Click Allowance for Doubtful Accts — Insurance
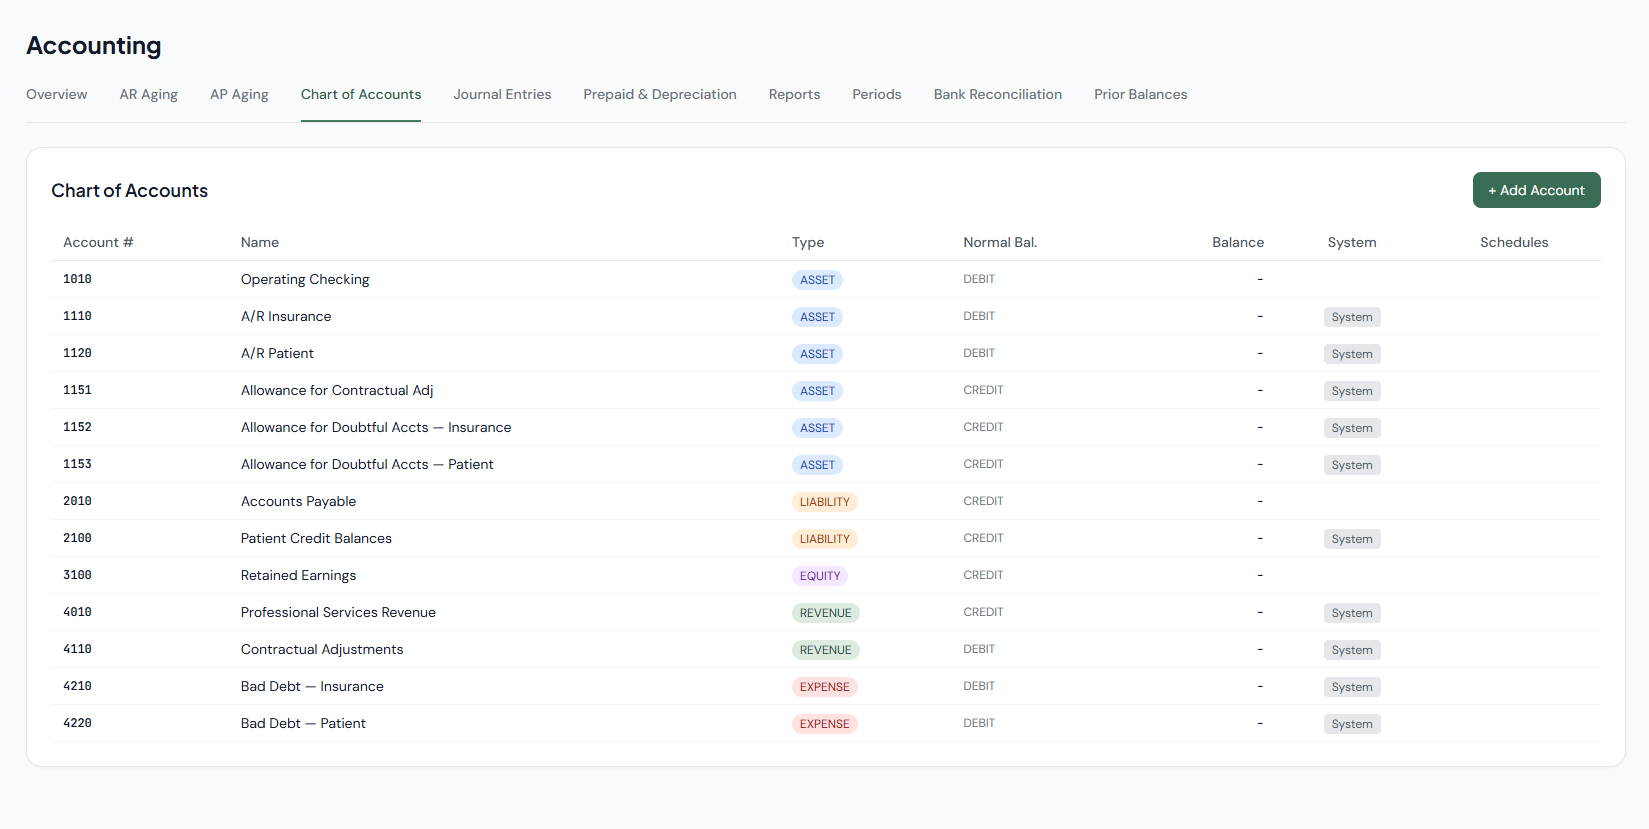The width and height of the screenshot is (1649, 829). 376,427
